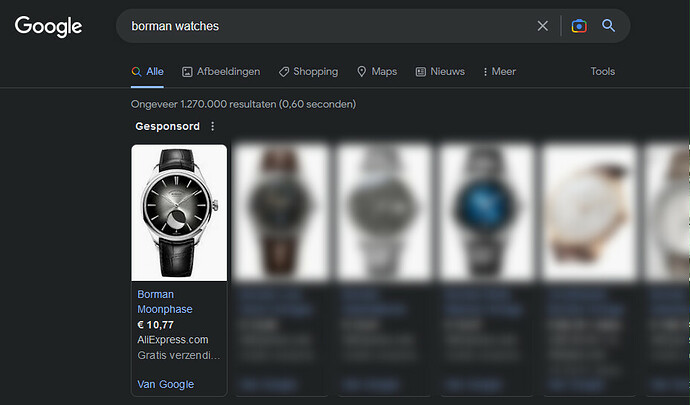Switch to the Nieuws tab
This screenshot has height=405, width=690.
440,72
